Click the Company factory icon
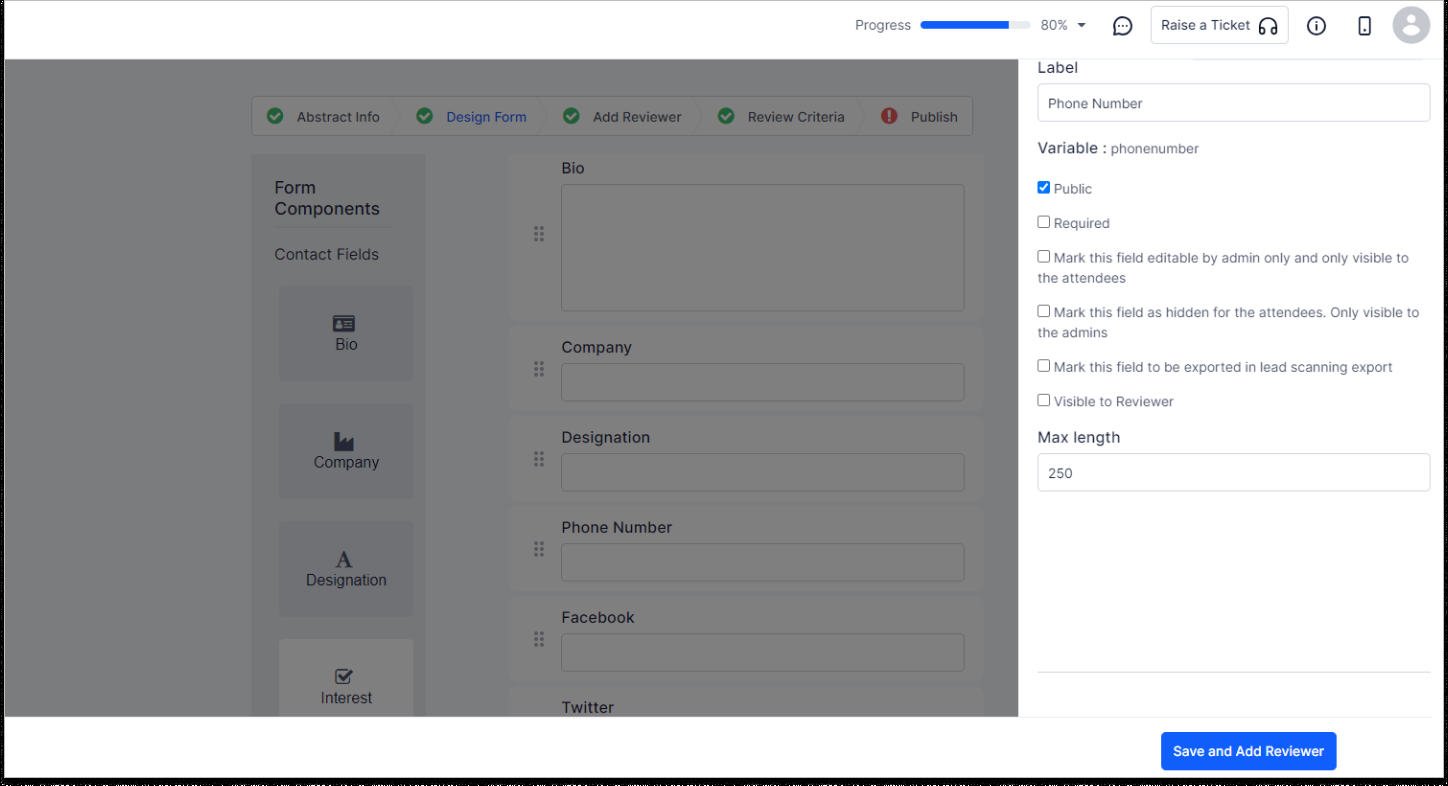This screenshot has height=786, width=1448. tap(344, 441)
